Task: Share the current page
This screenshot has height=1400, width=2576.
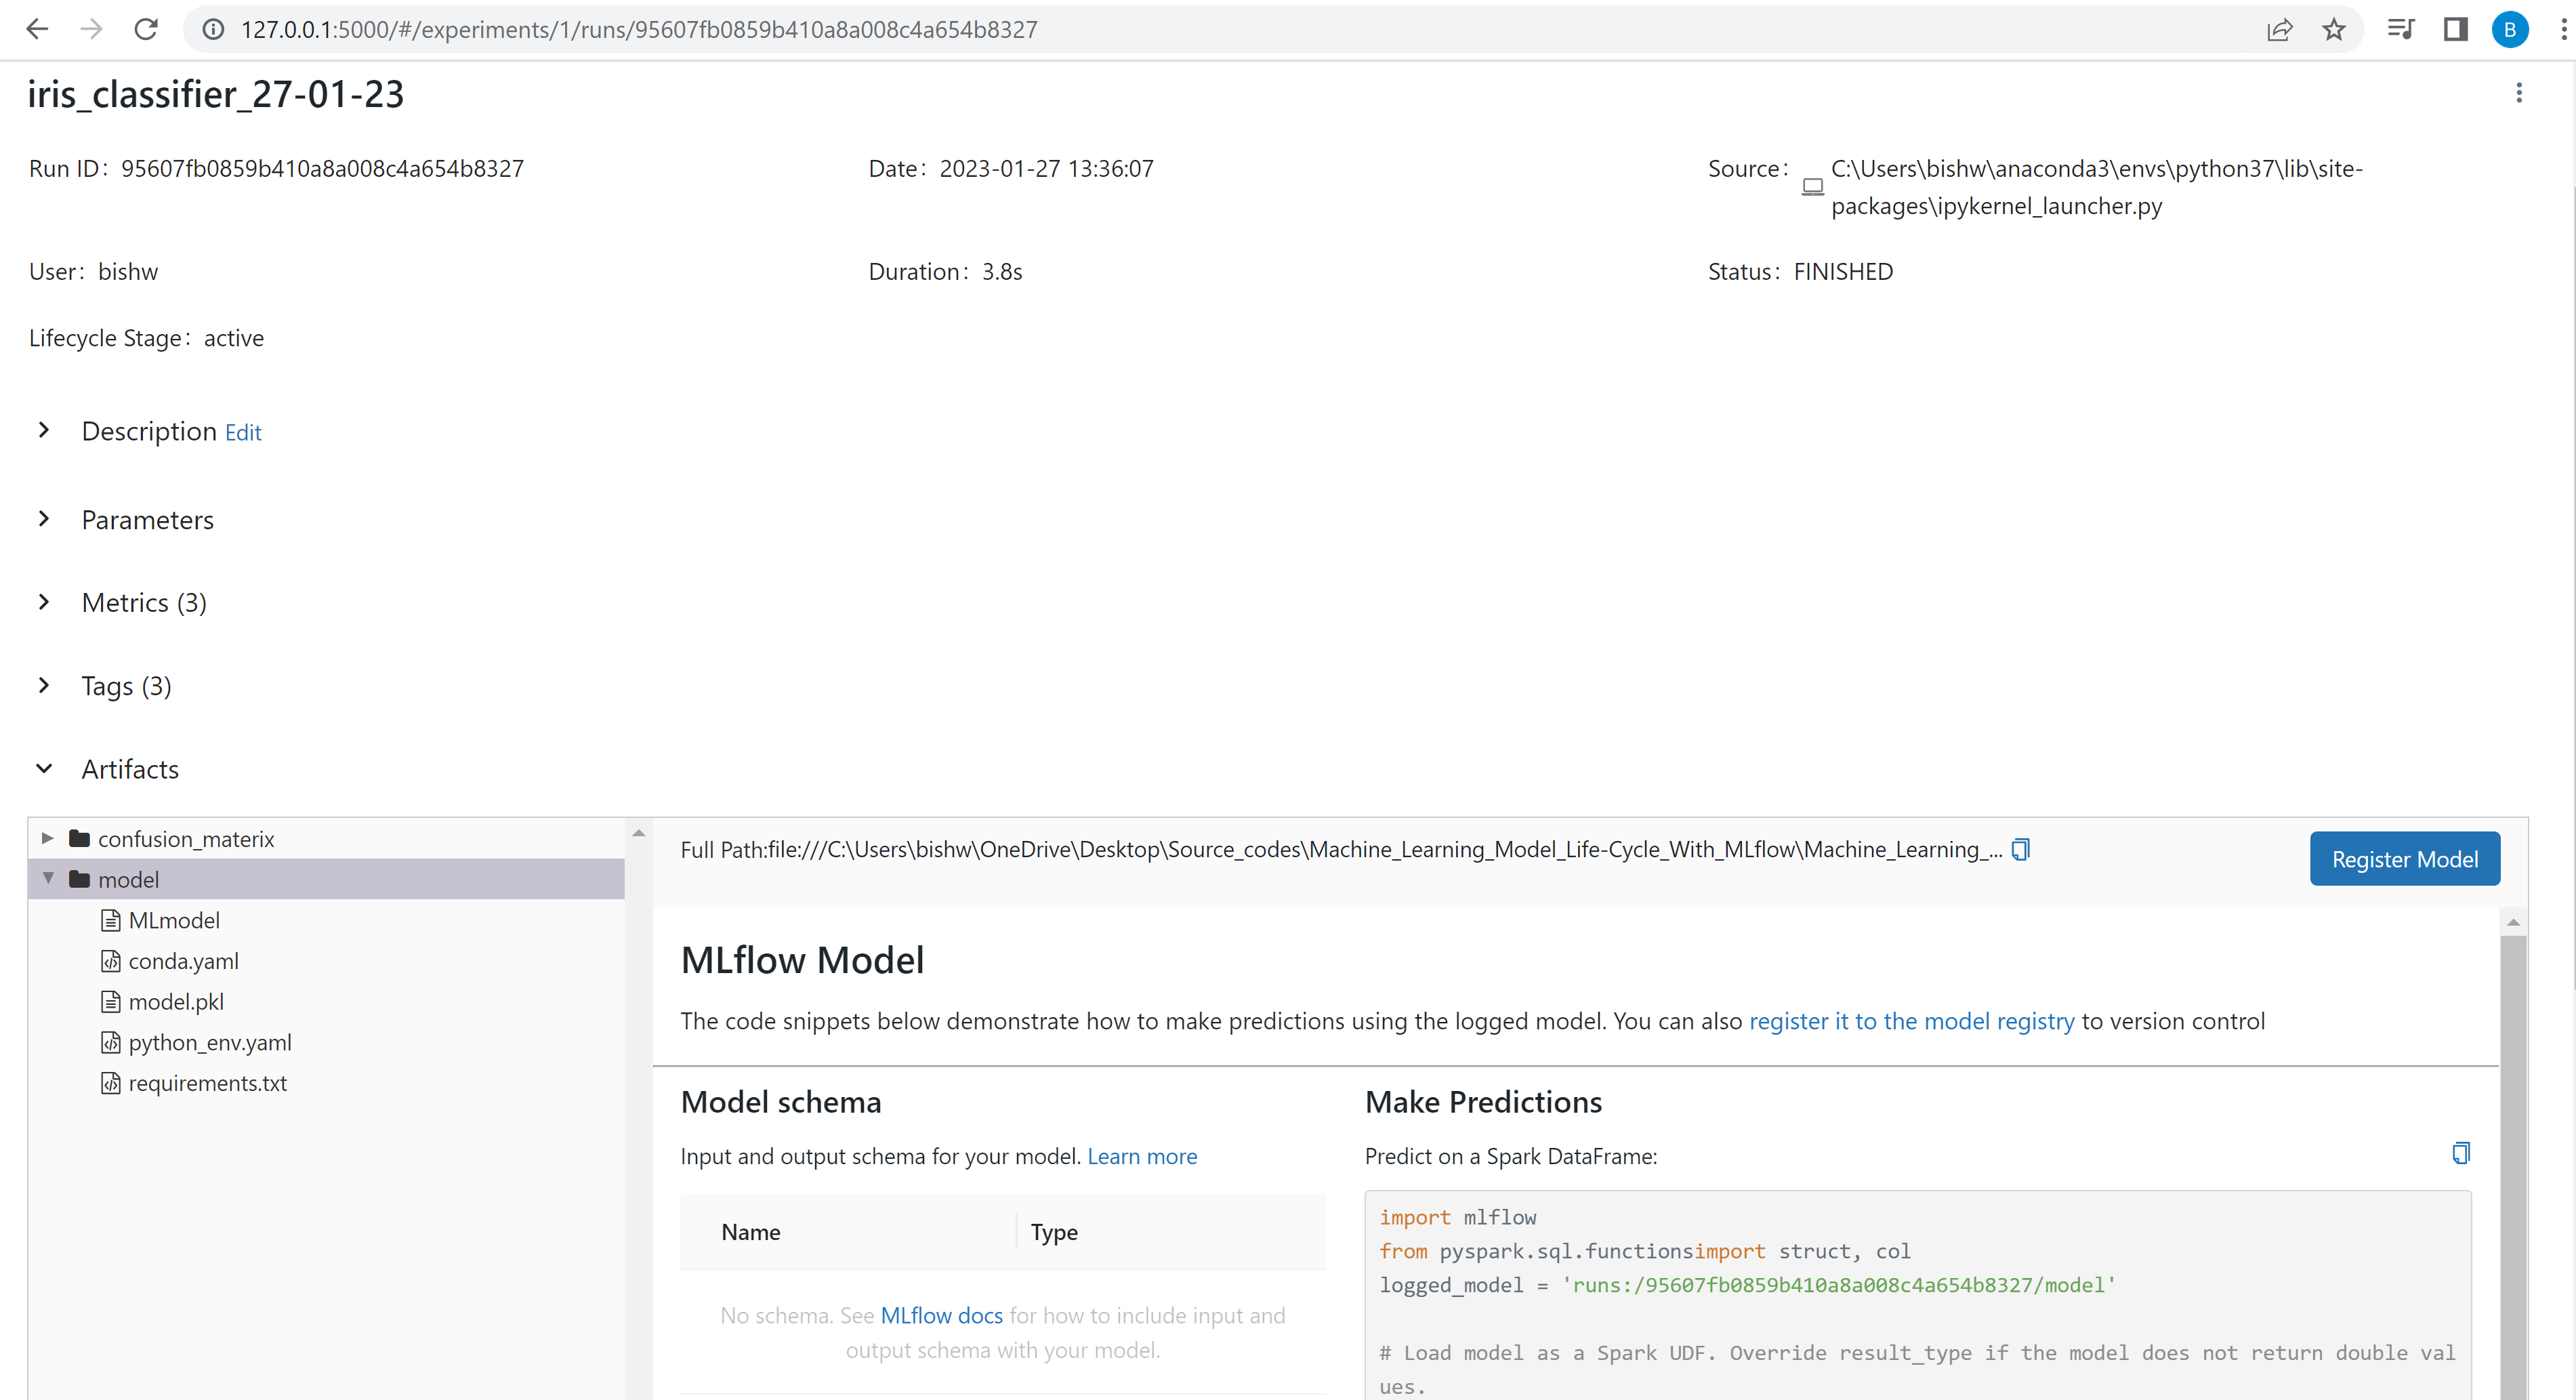Action: pyautogui.click(x=2280, y=29)
